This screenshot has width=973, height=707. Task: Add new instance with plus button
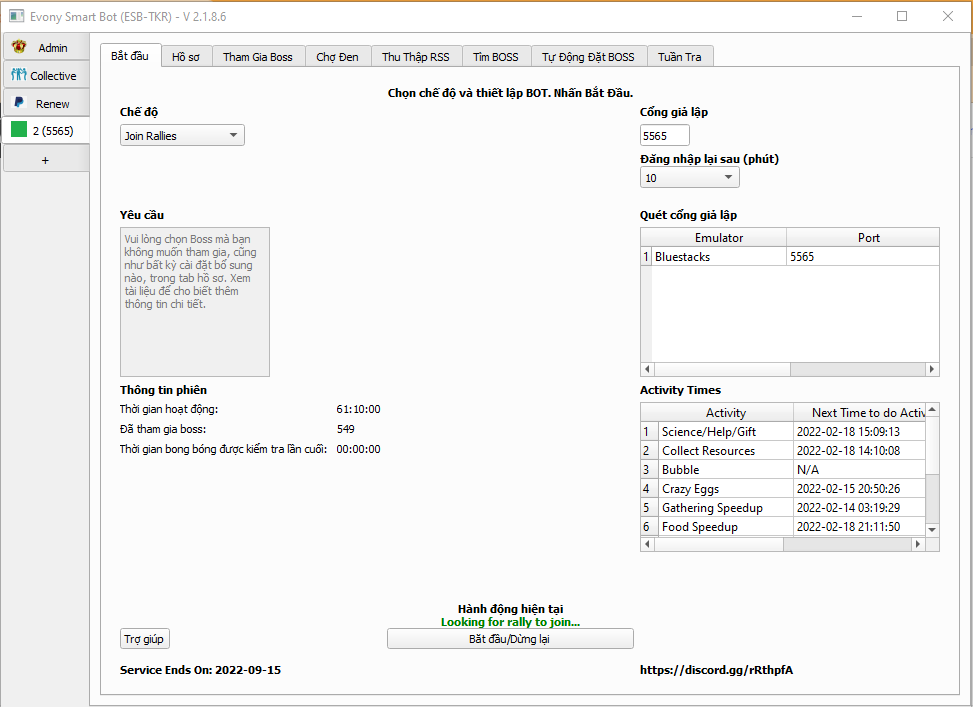(45, 160)
